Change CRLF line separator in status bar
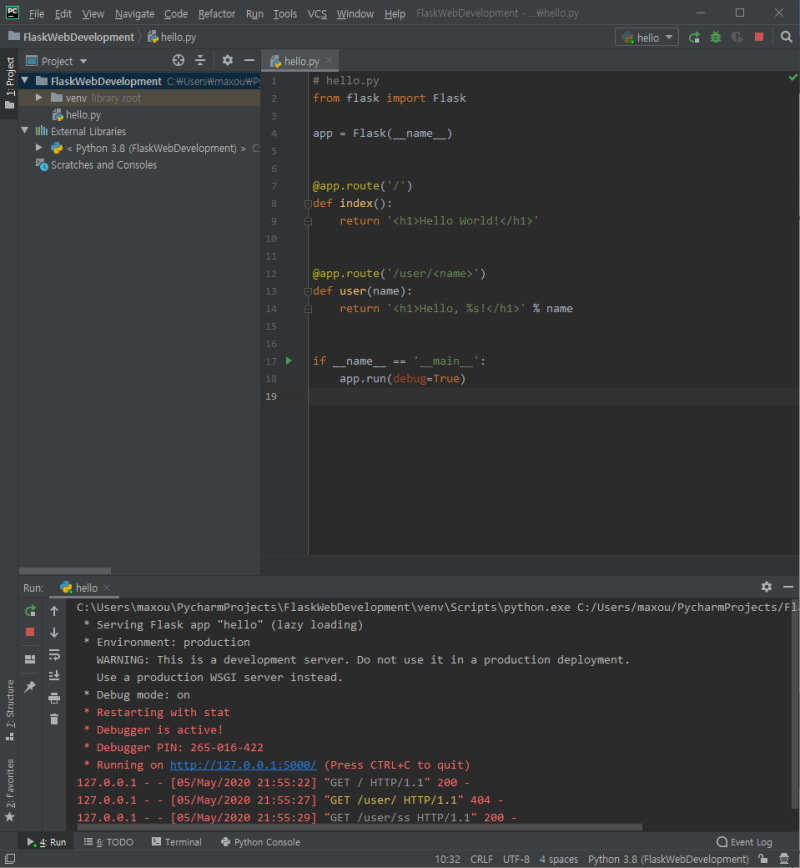Viewport: 800px width, 868px height. pos(481,859)
